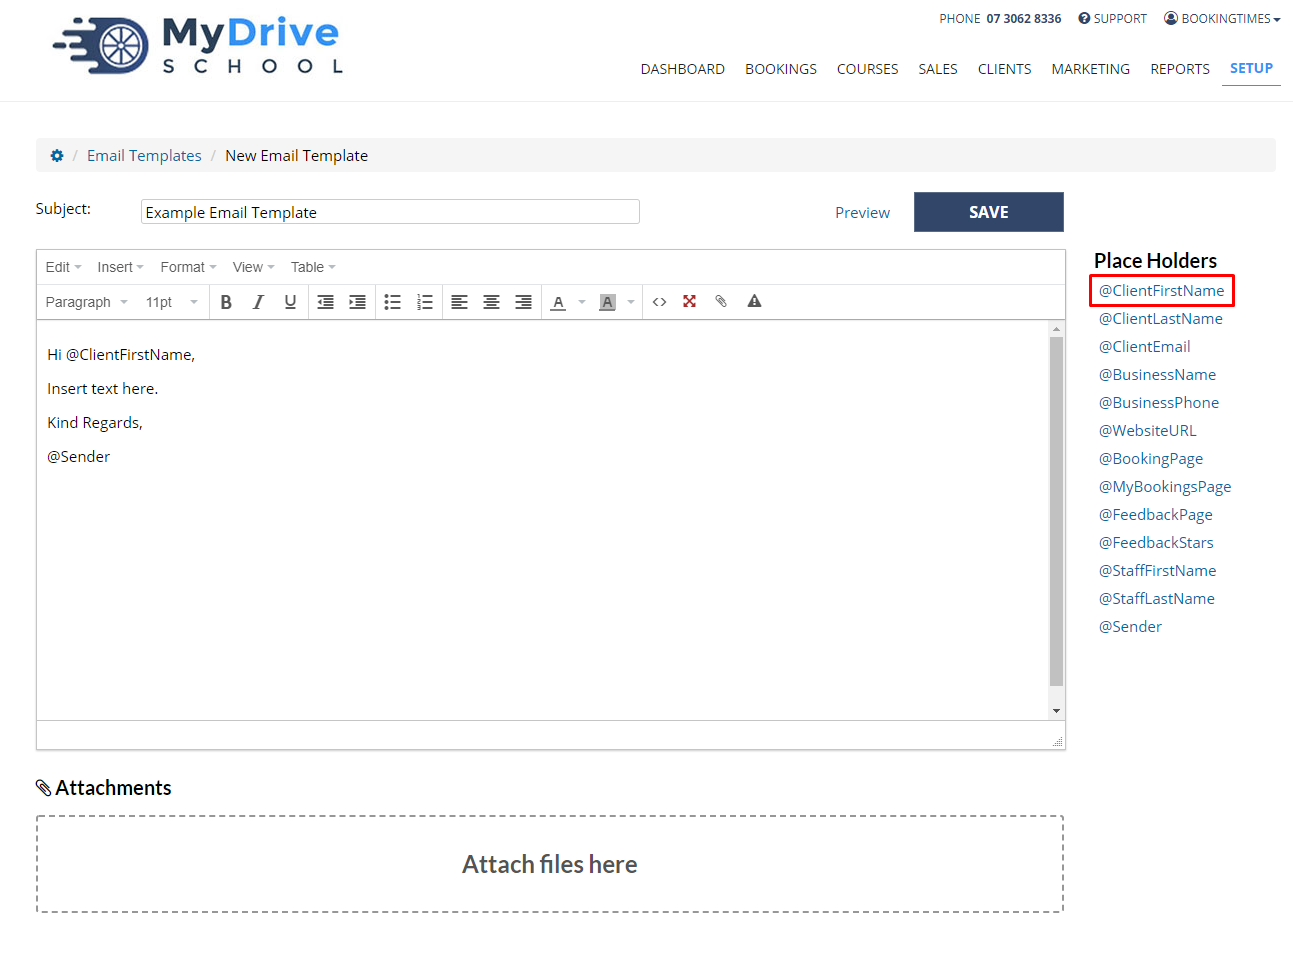Insert the @StaffFirstName placeholder
The width and height of the screenshot is (1293, 963).
coord(1158,571)
